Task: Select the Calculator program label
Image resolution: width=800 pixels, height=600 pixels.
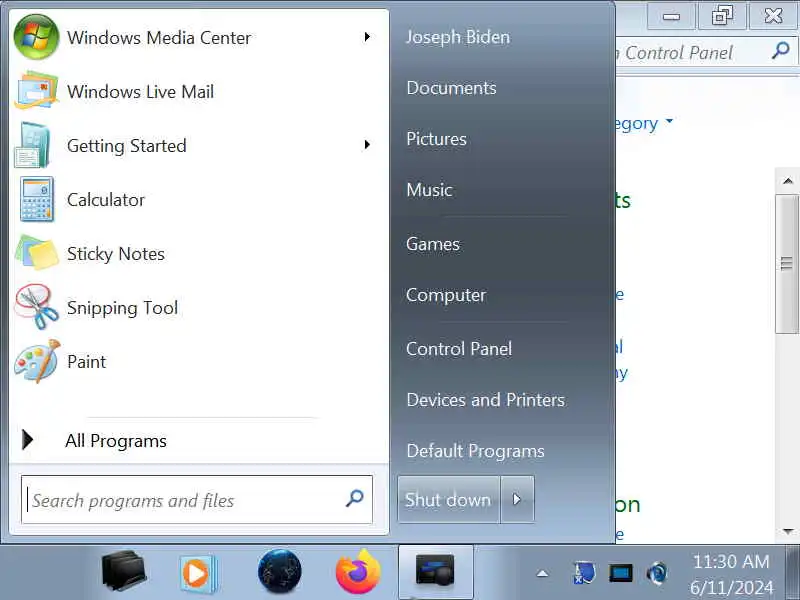Action: (106, 199)
